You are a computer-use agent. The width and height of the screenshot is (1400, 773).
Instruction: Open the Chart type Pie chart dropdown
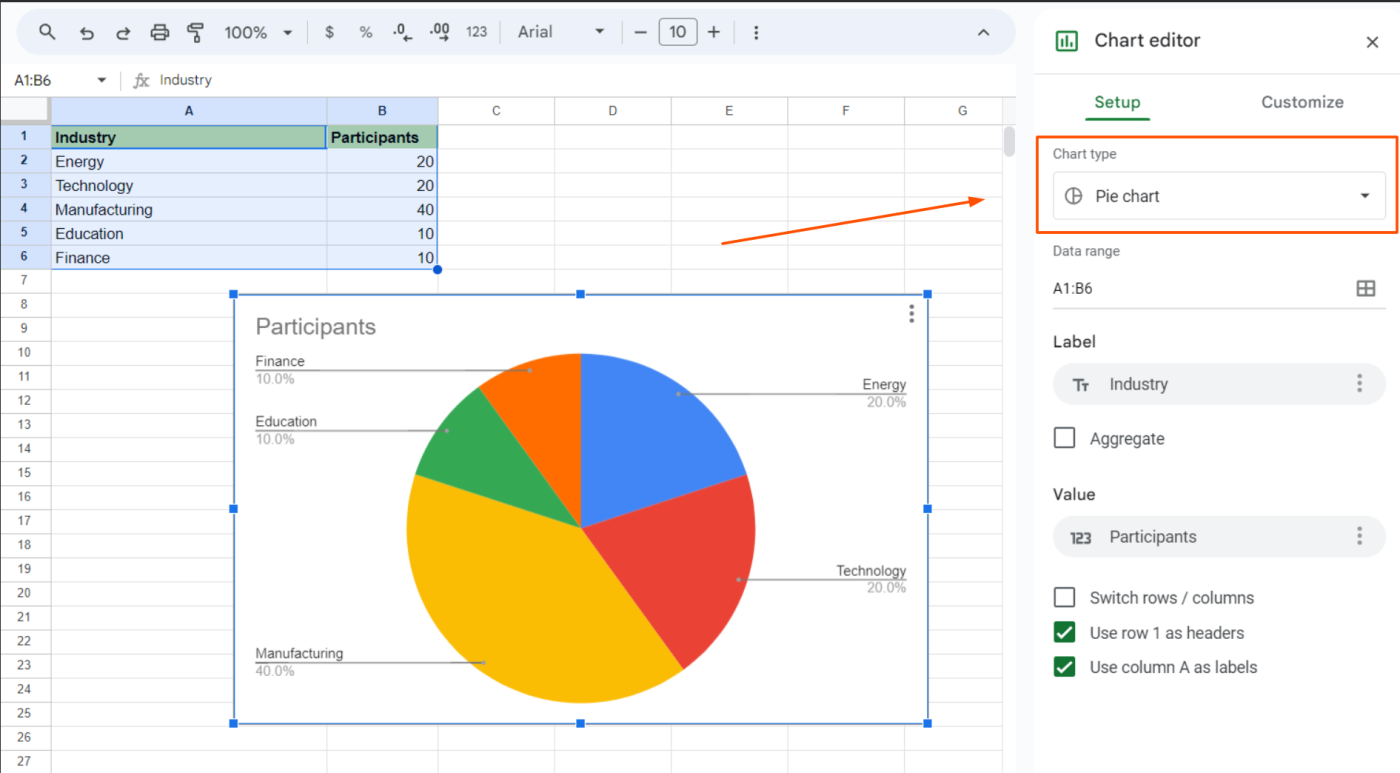1219,196
